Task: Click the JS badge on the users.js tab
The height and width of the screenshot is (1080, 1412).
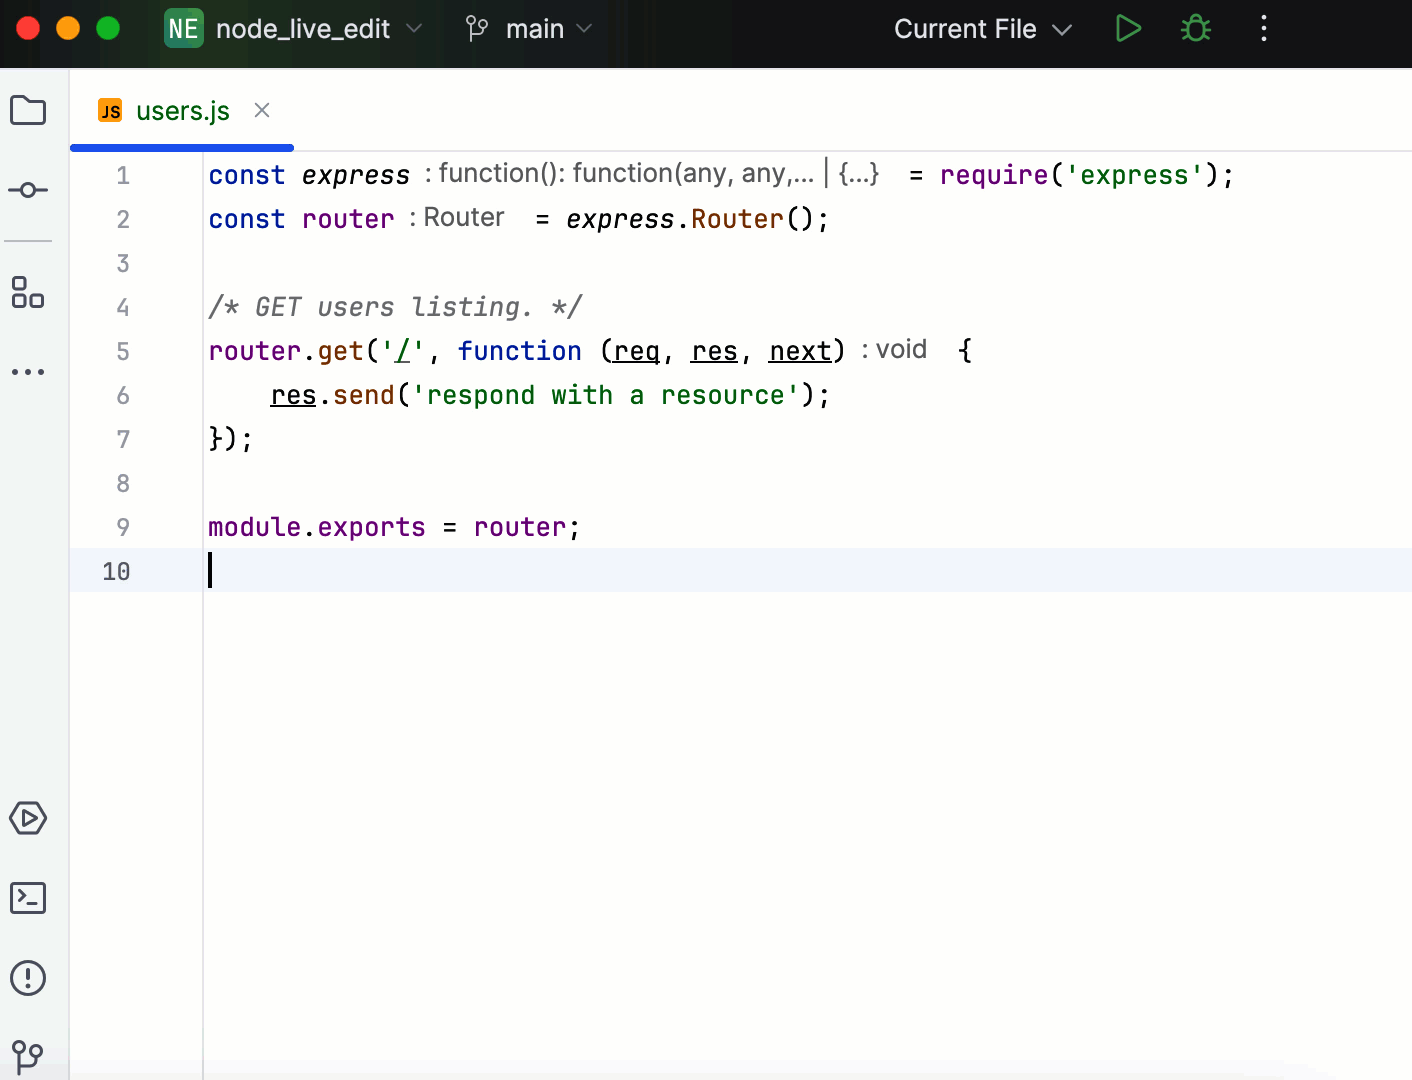Action: pos(110,110)
